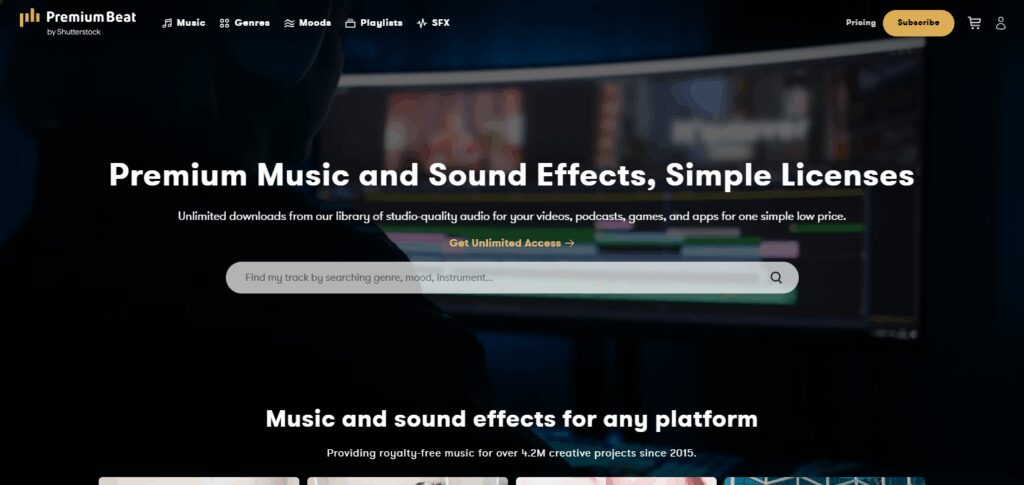Click the waveform icon beside SFX
The height and width of the screenshot is (485, 1024).
pyautogui.click(x=422, y=23)
